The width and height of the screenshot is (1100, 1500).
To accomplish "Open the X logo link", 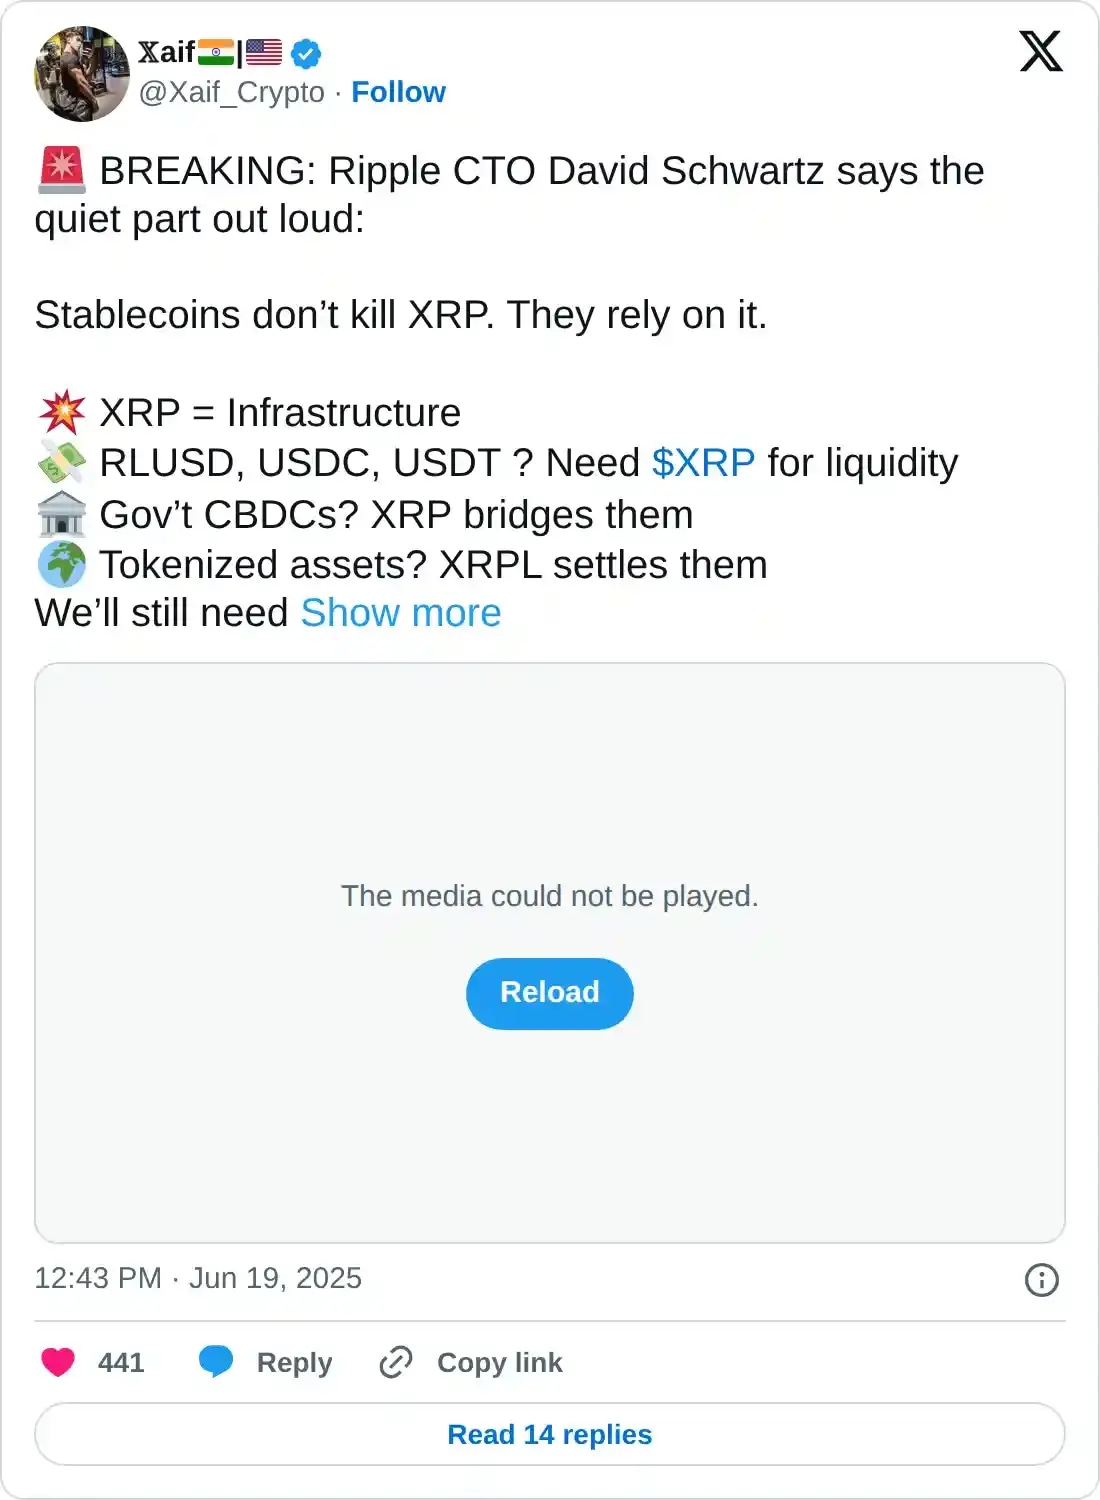I will [1040, 52].
